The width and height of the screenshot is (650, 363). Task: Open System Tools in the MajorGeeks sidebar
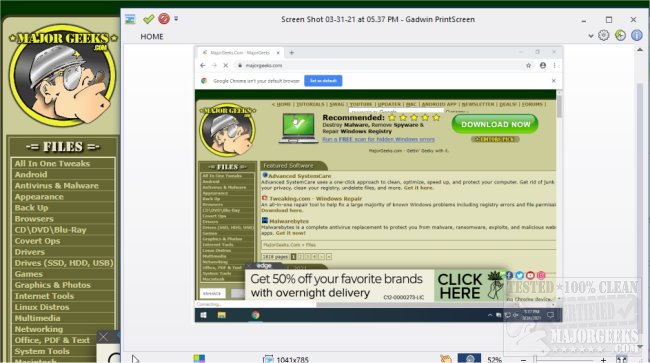pos(42,351)
